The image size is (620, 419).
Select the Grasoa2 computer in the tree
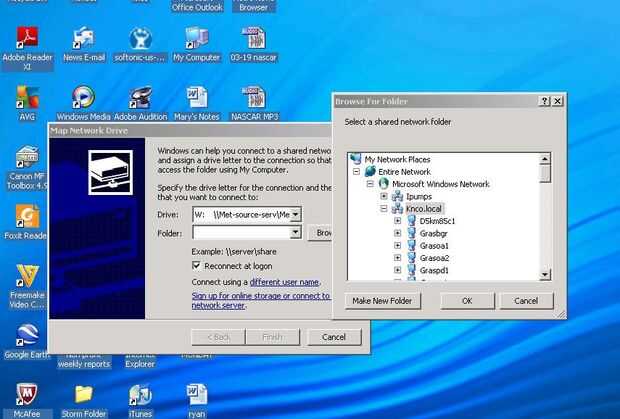pos(434,258)
